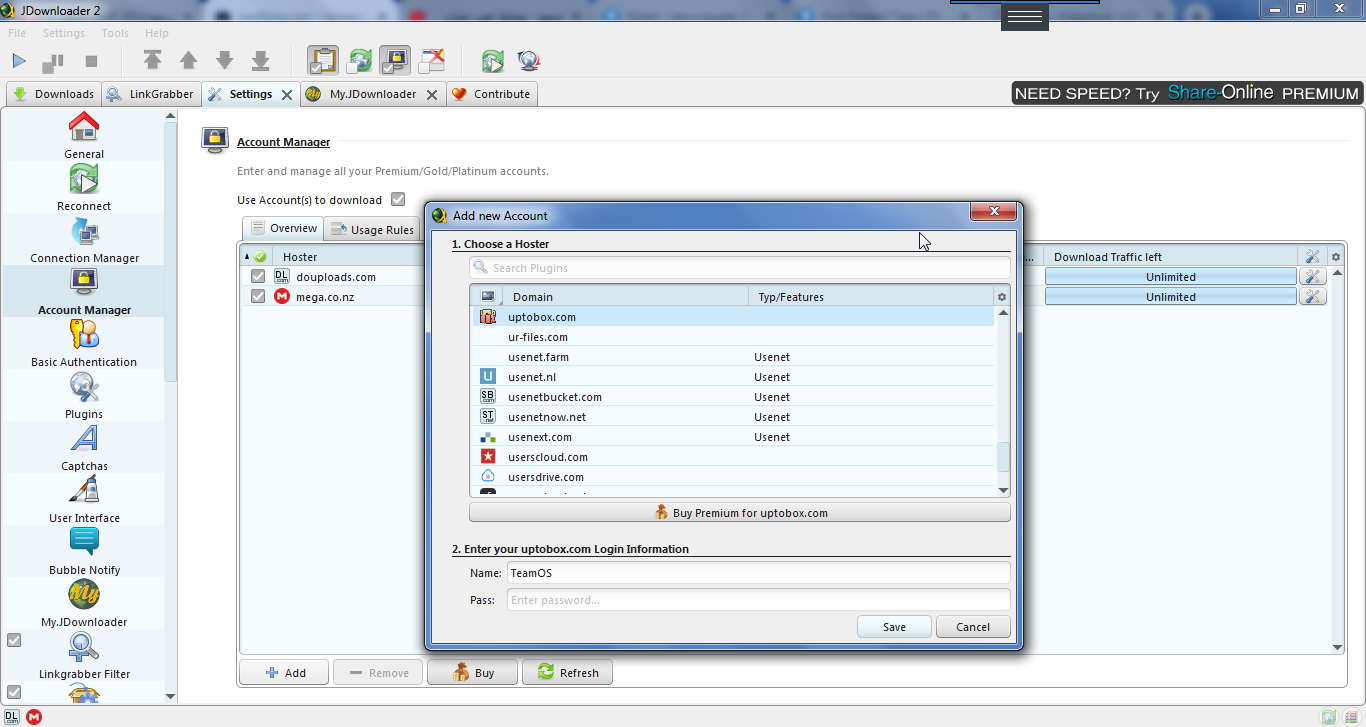Click the Refresh accounts button
Image resolution: width=1366 pixels, height=727 pixels.
point(567,673)
